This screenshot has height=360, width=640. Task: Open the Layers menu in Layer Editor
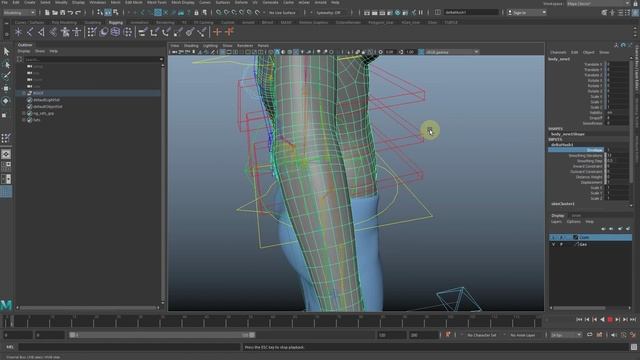(x=556, y=222)
